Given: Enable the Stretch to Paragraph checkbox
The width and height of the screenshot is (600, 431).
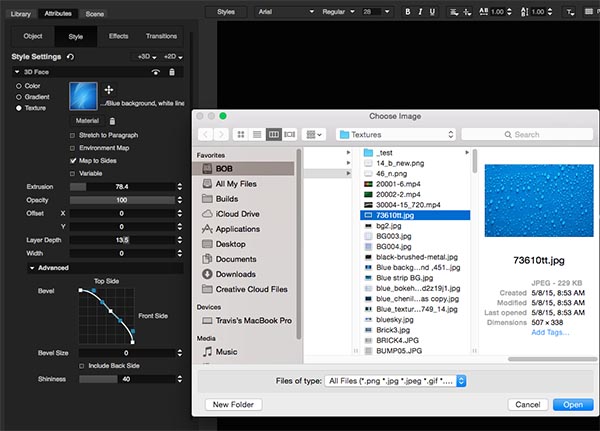Looking at the screenshot, I should tap(72, 134).
